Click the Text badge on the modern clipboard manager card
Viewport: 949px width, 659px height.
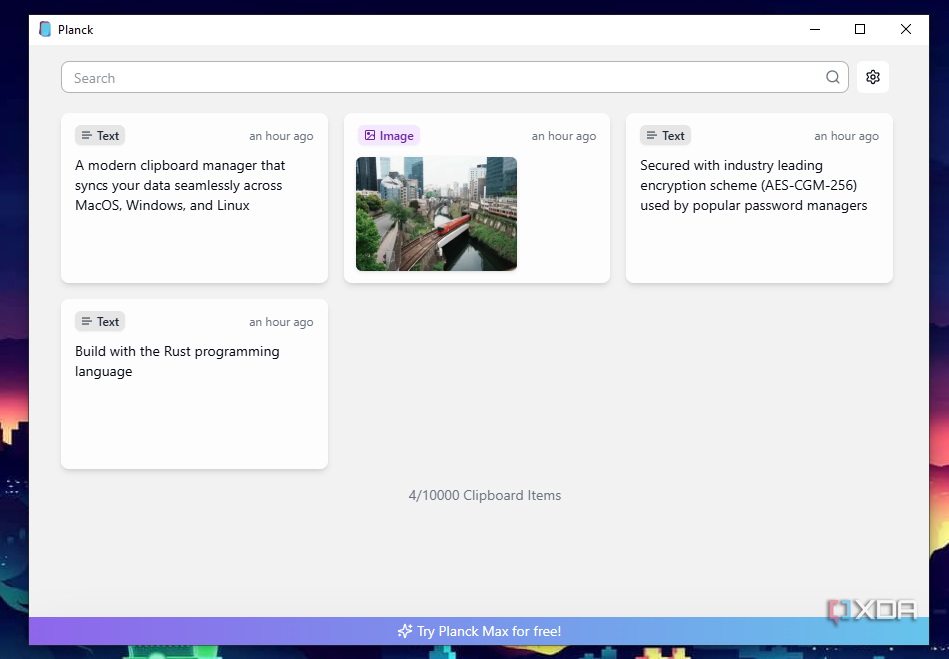pyautogui.click(x=100, y=136)
